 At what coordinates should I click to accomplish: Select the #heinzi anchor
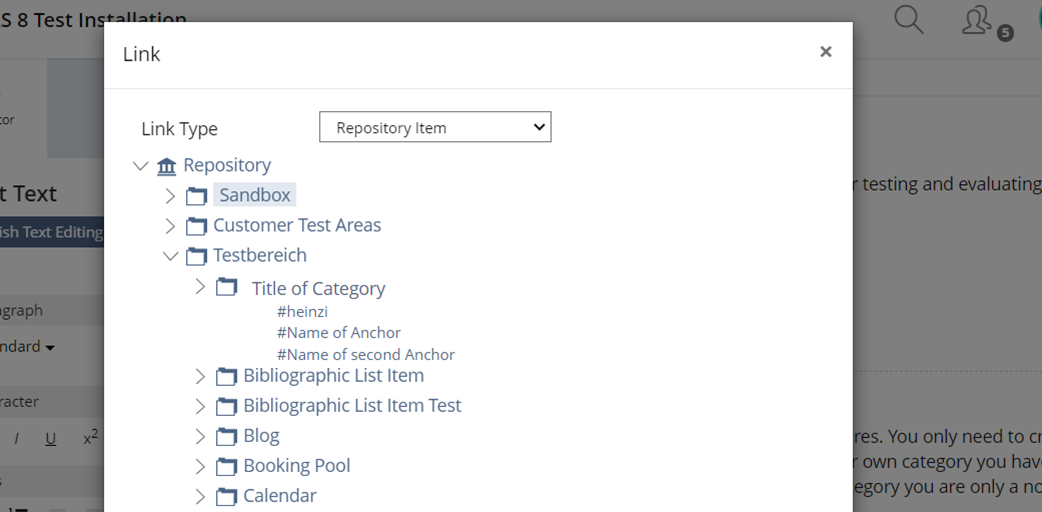tap(302, 311)
